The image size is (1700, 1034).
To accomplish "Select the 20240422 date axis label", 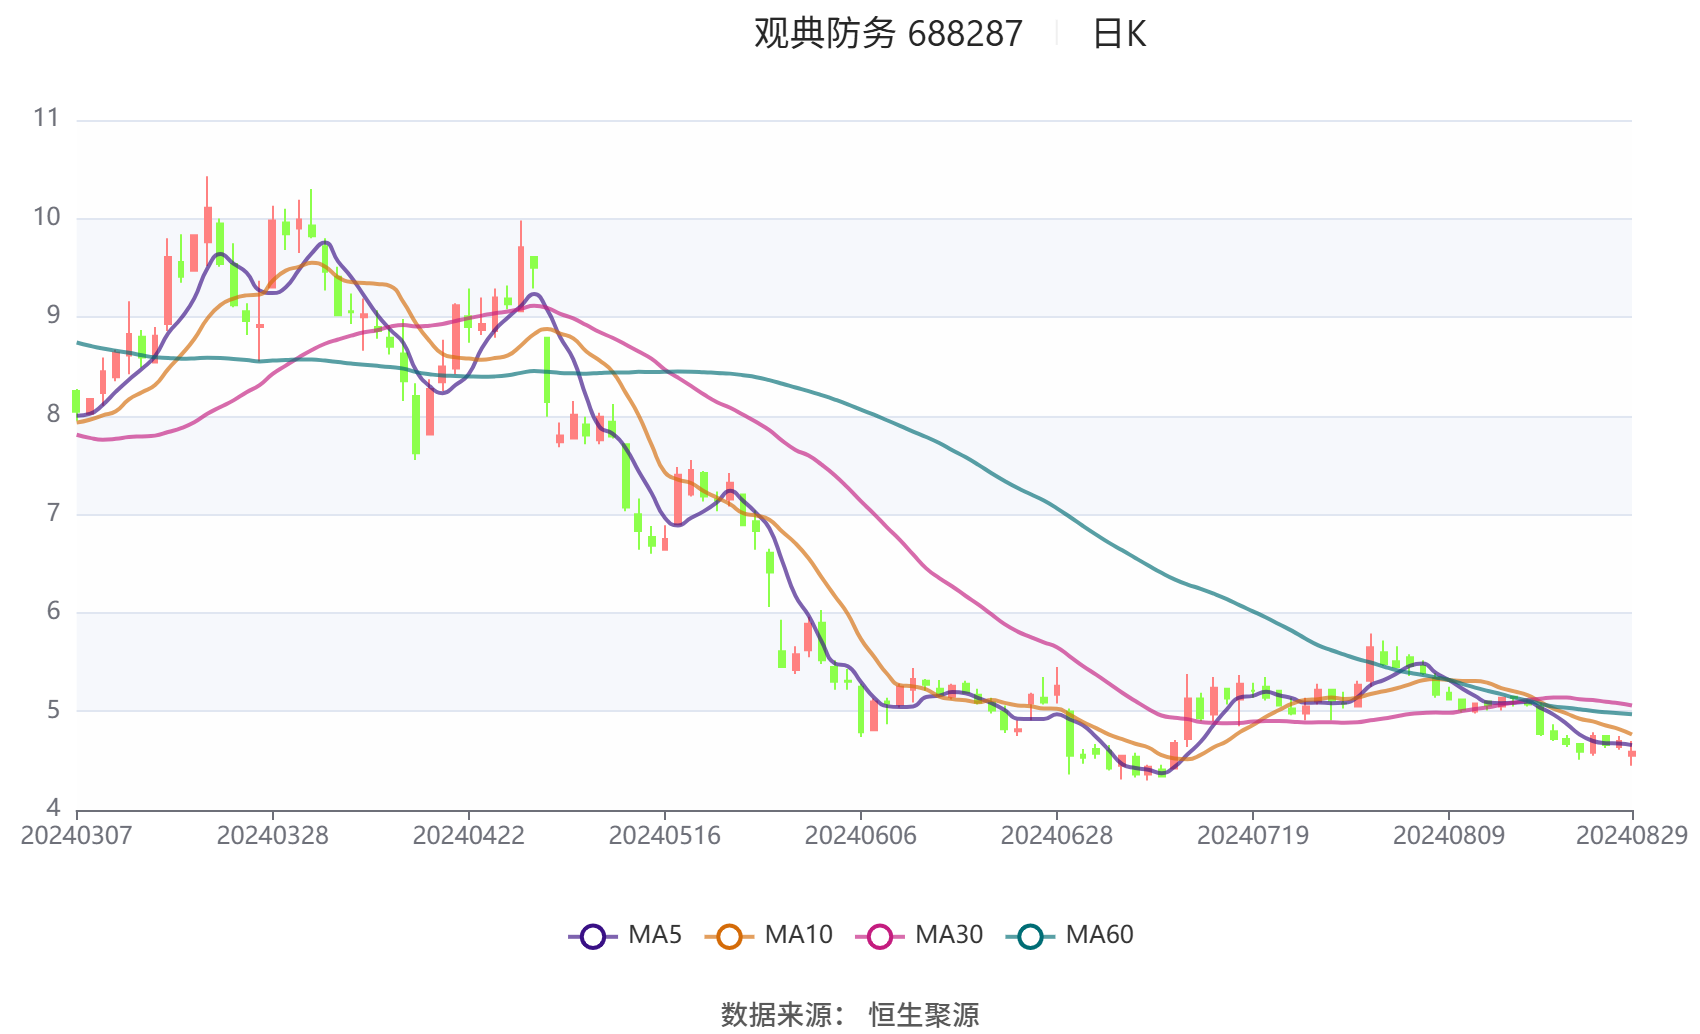I will (468, 835).
